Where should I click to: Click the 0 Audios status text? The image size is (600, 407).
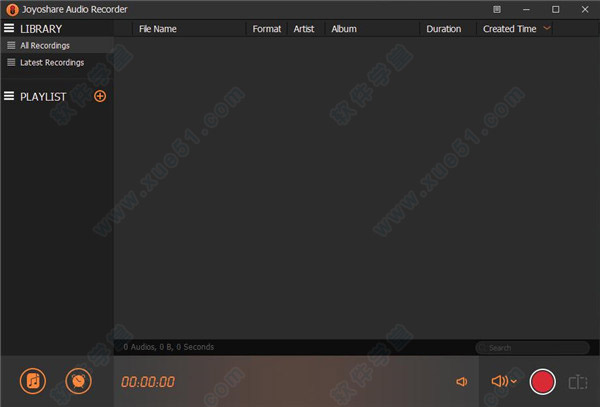169,347
